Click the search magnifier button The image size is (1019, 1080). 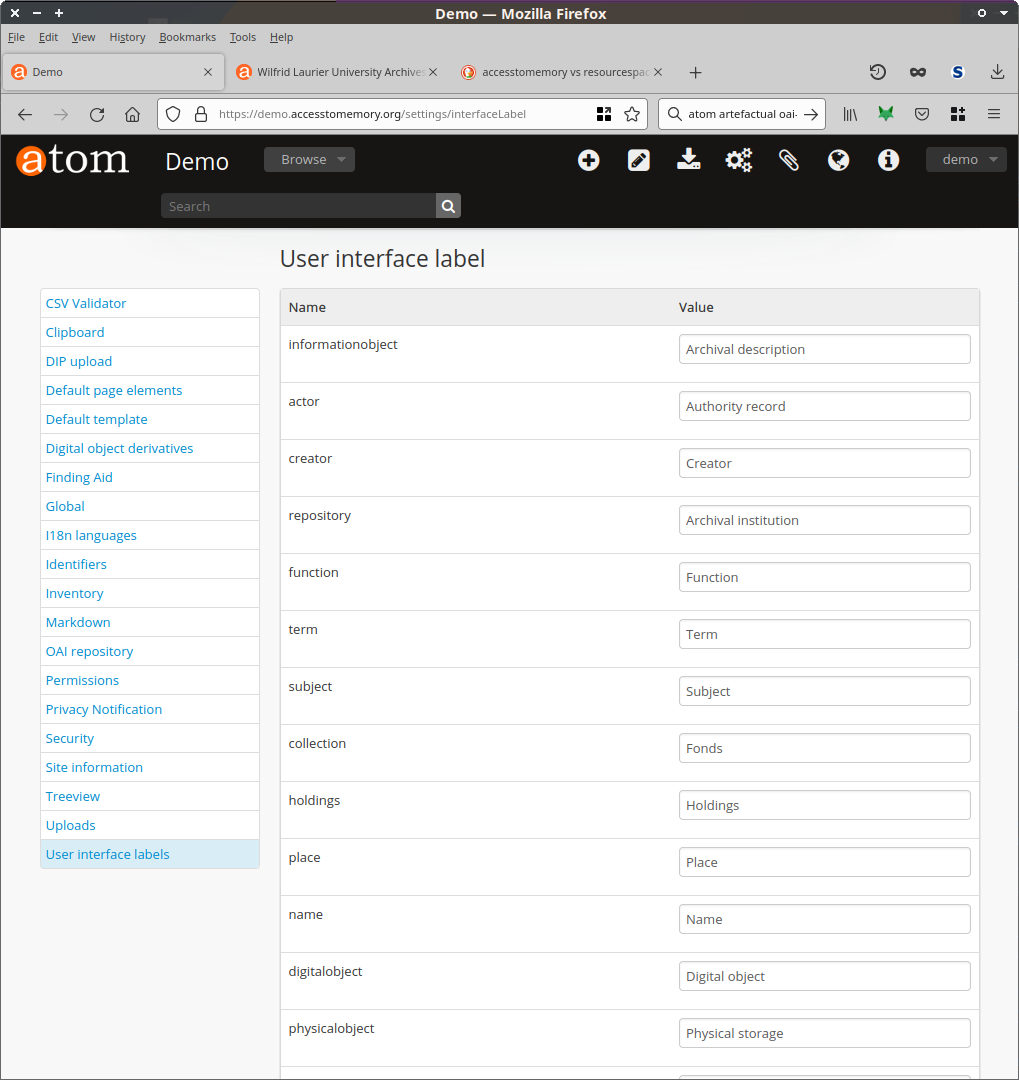click(448, 206)
